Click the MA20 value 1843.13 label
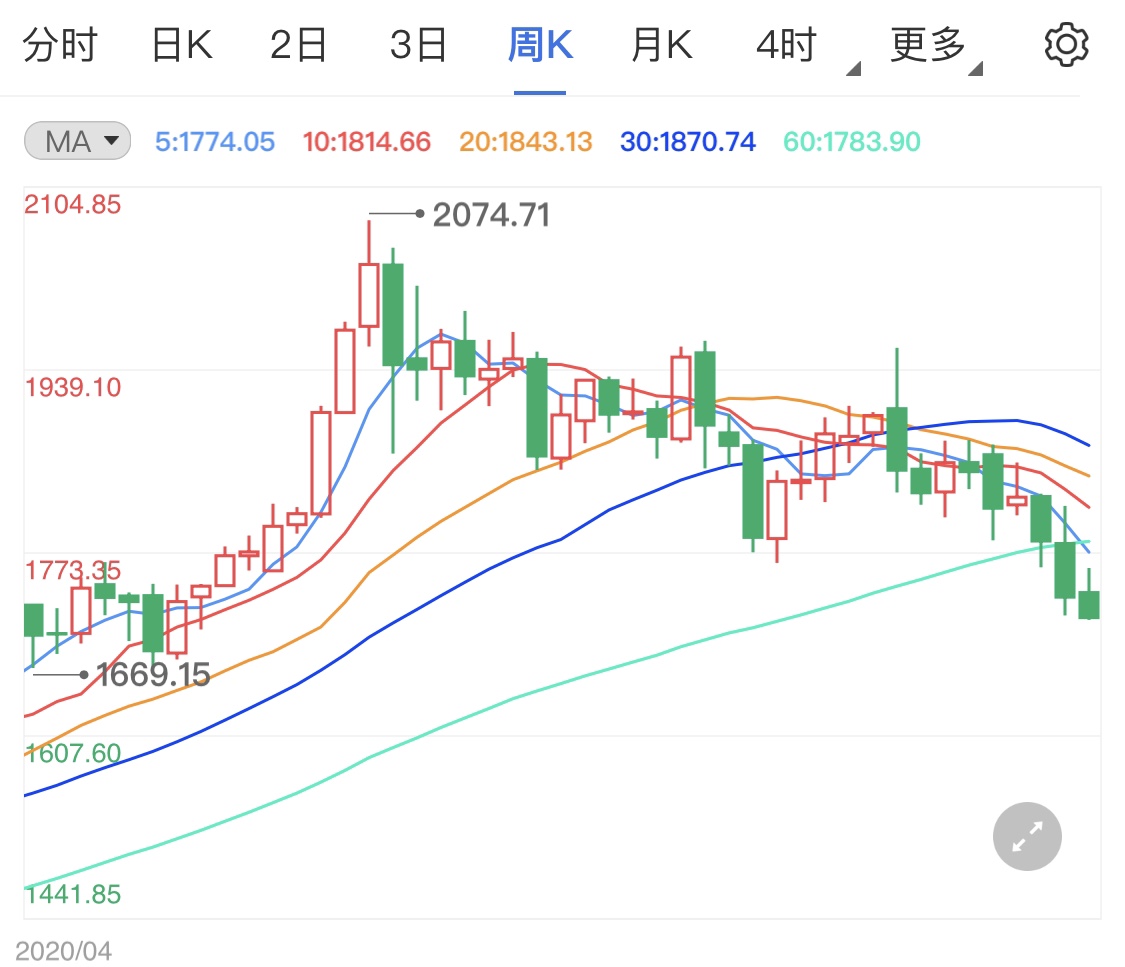Image resolution: width=1125 pixels, height=967 pixels. (525, 142)
